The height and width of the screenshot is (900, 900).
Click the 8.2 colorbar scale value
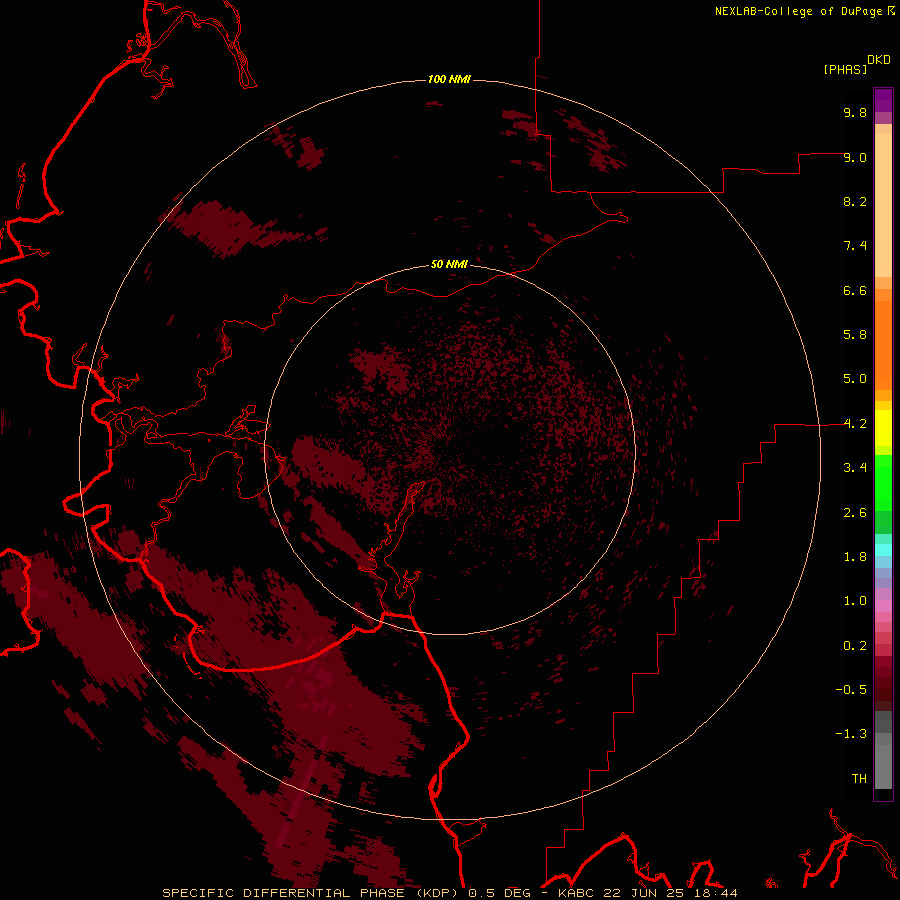(855, 201)
